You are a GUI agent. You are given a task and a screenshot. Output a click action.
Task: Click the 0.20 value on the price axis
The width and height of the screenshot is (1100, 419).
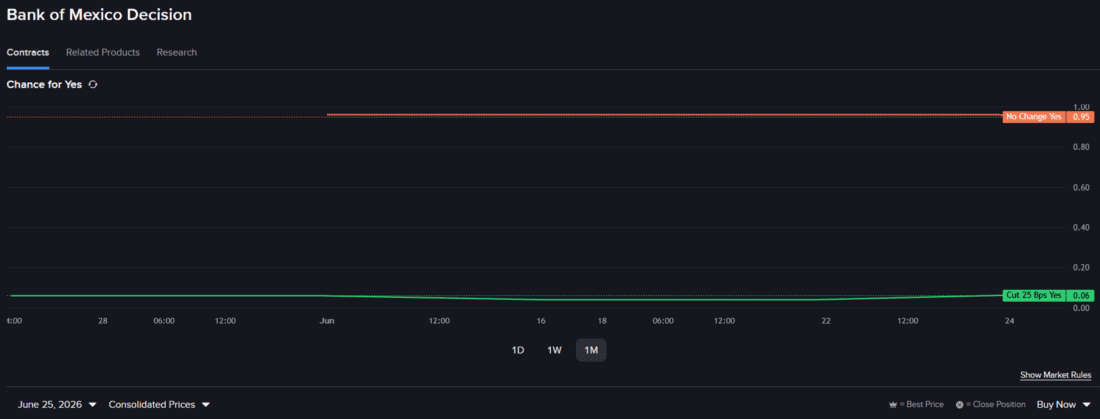click(x=1081, y=267)
